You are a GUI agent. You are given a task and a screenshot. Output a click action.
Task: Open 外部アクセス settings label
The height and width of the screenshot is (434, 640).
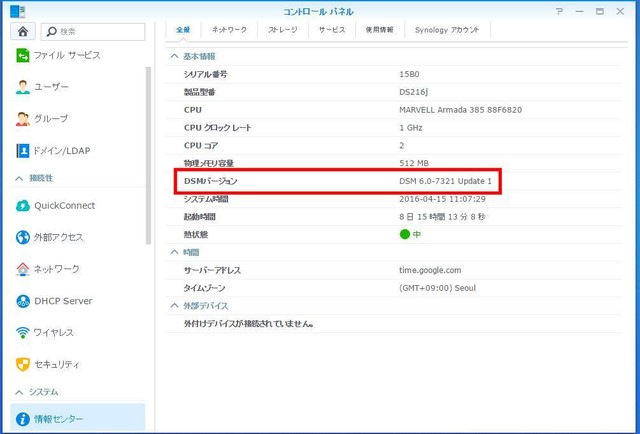coord(58,237)
